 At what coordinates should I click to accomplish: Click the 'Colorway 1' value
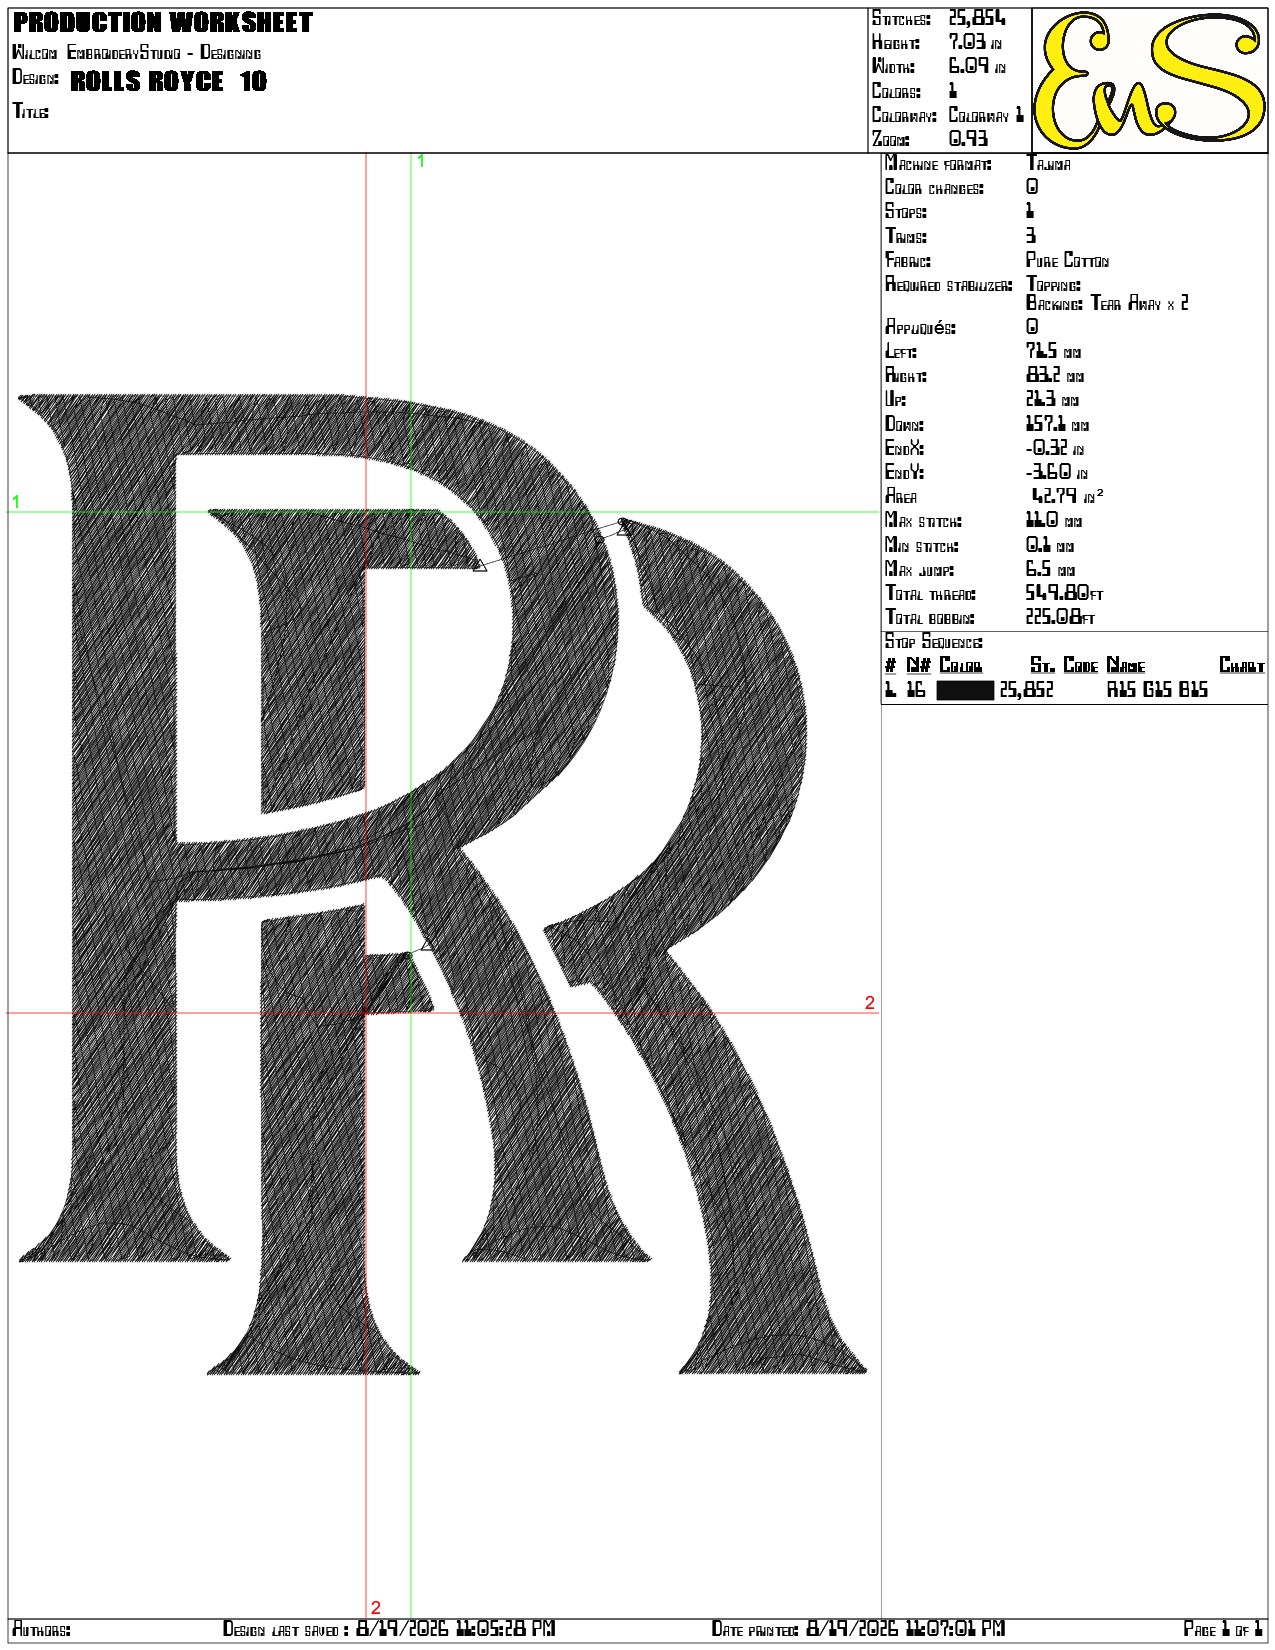click(x=986, y=115)
